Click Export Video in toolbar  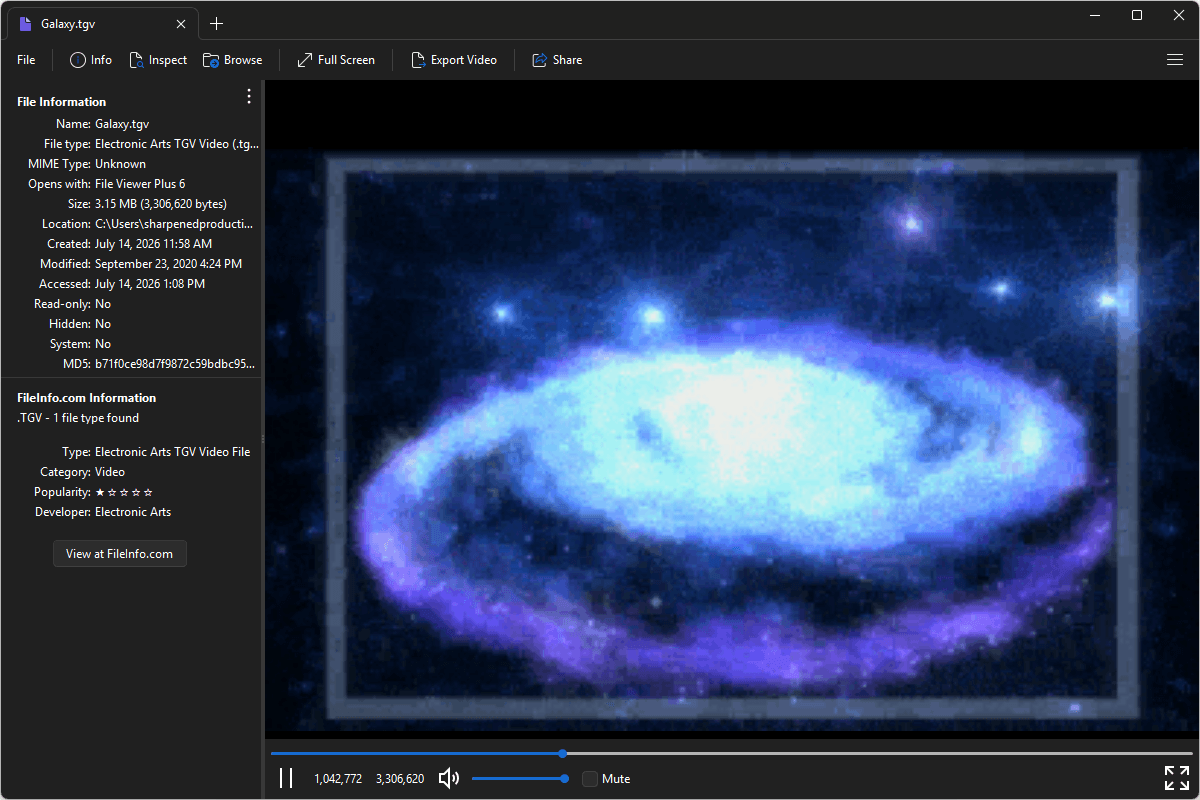click(x=454, y=60)
